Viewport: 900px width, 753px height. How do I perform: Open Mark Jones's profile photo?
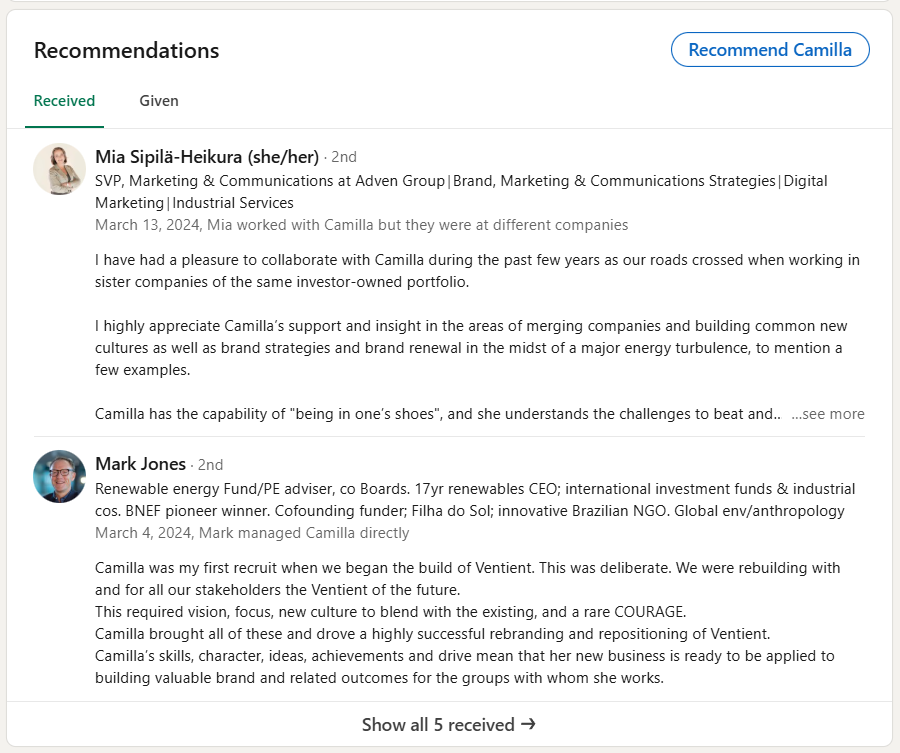click(x=60, y=476)
